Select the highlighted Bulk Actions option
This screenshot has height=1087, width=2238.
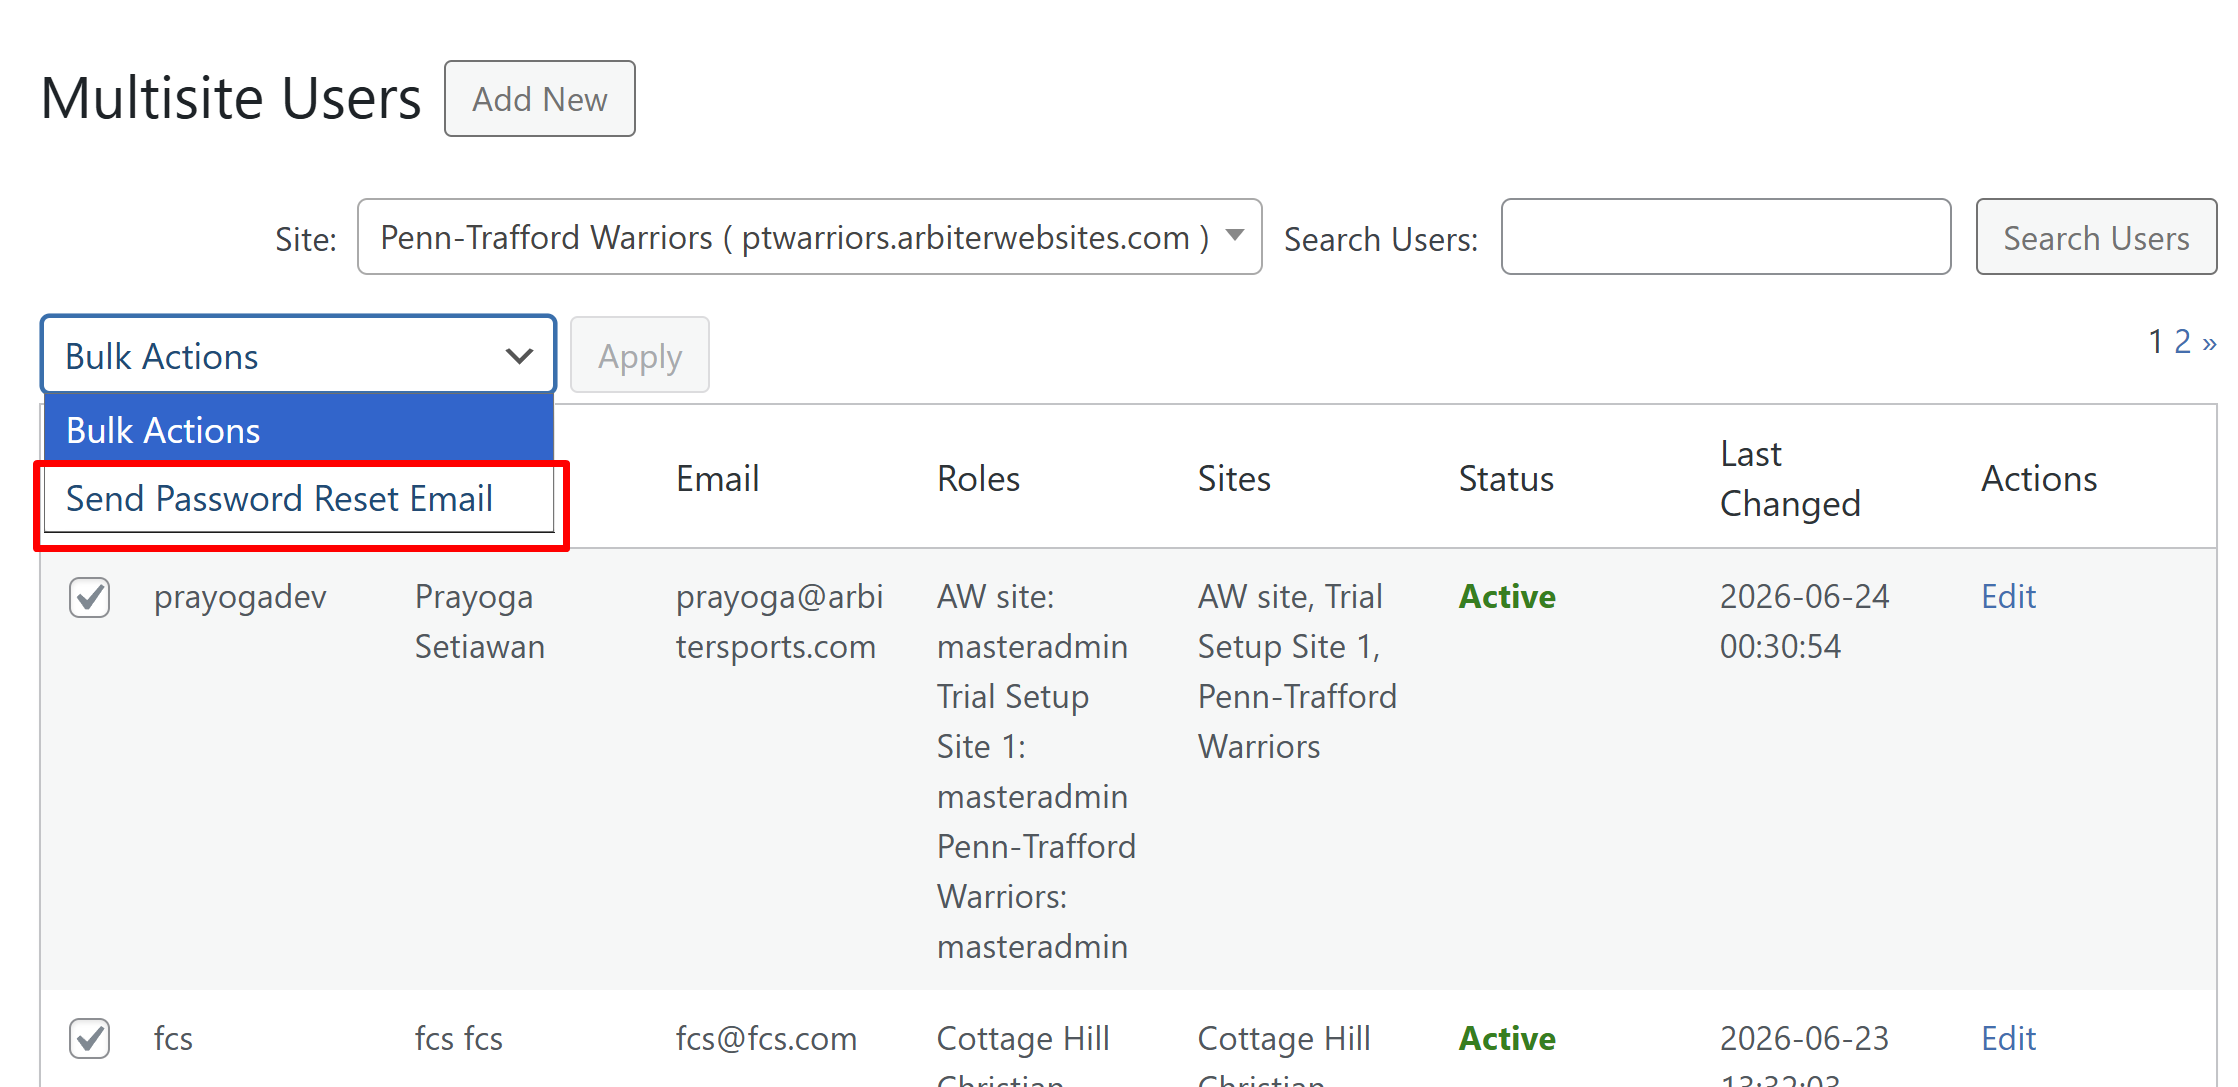click(298, 430)
